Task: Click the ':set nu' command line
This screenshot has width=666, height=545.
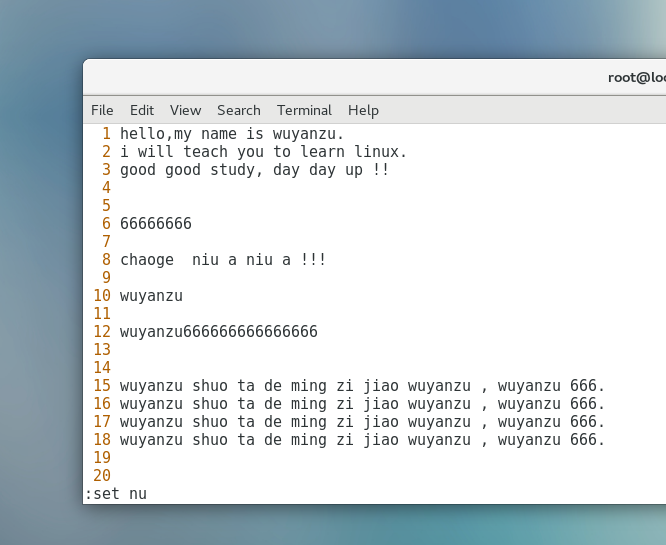Action: tap(116, 494)
